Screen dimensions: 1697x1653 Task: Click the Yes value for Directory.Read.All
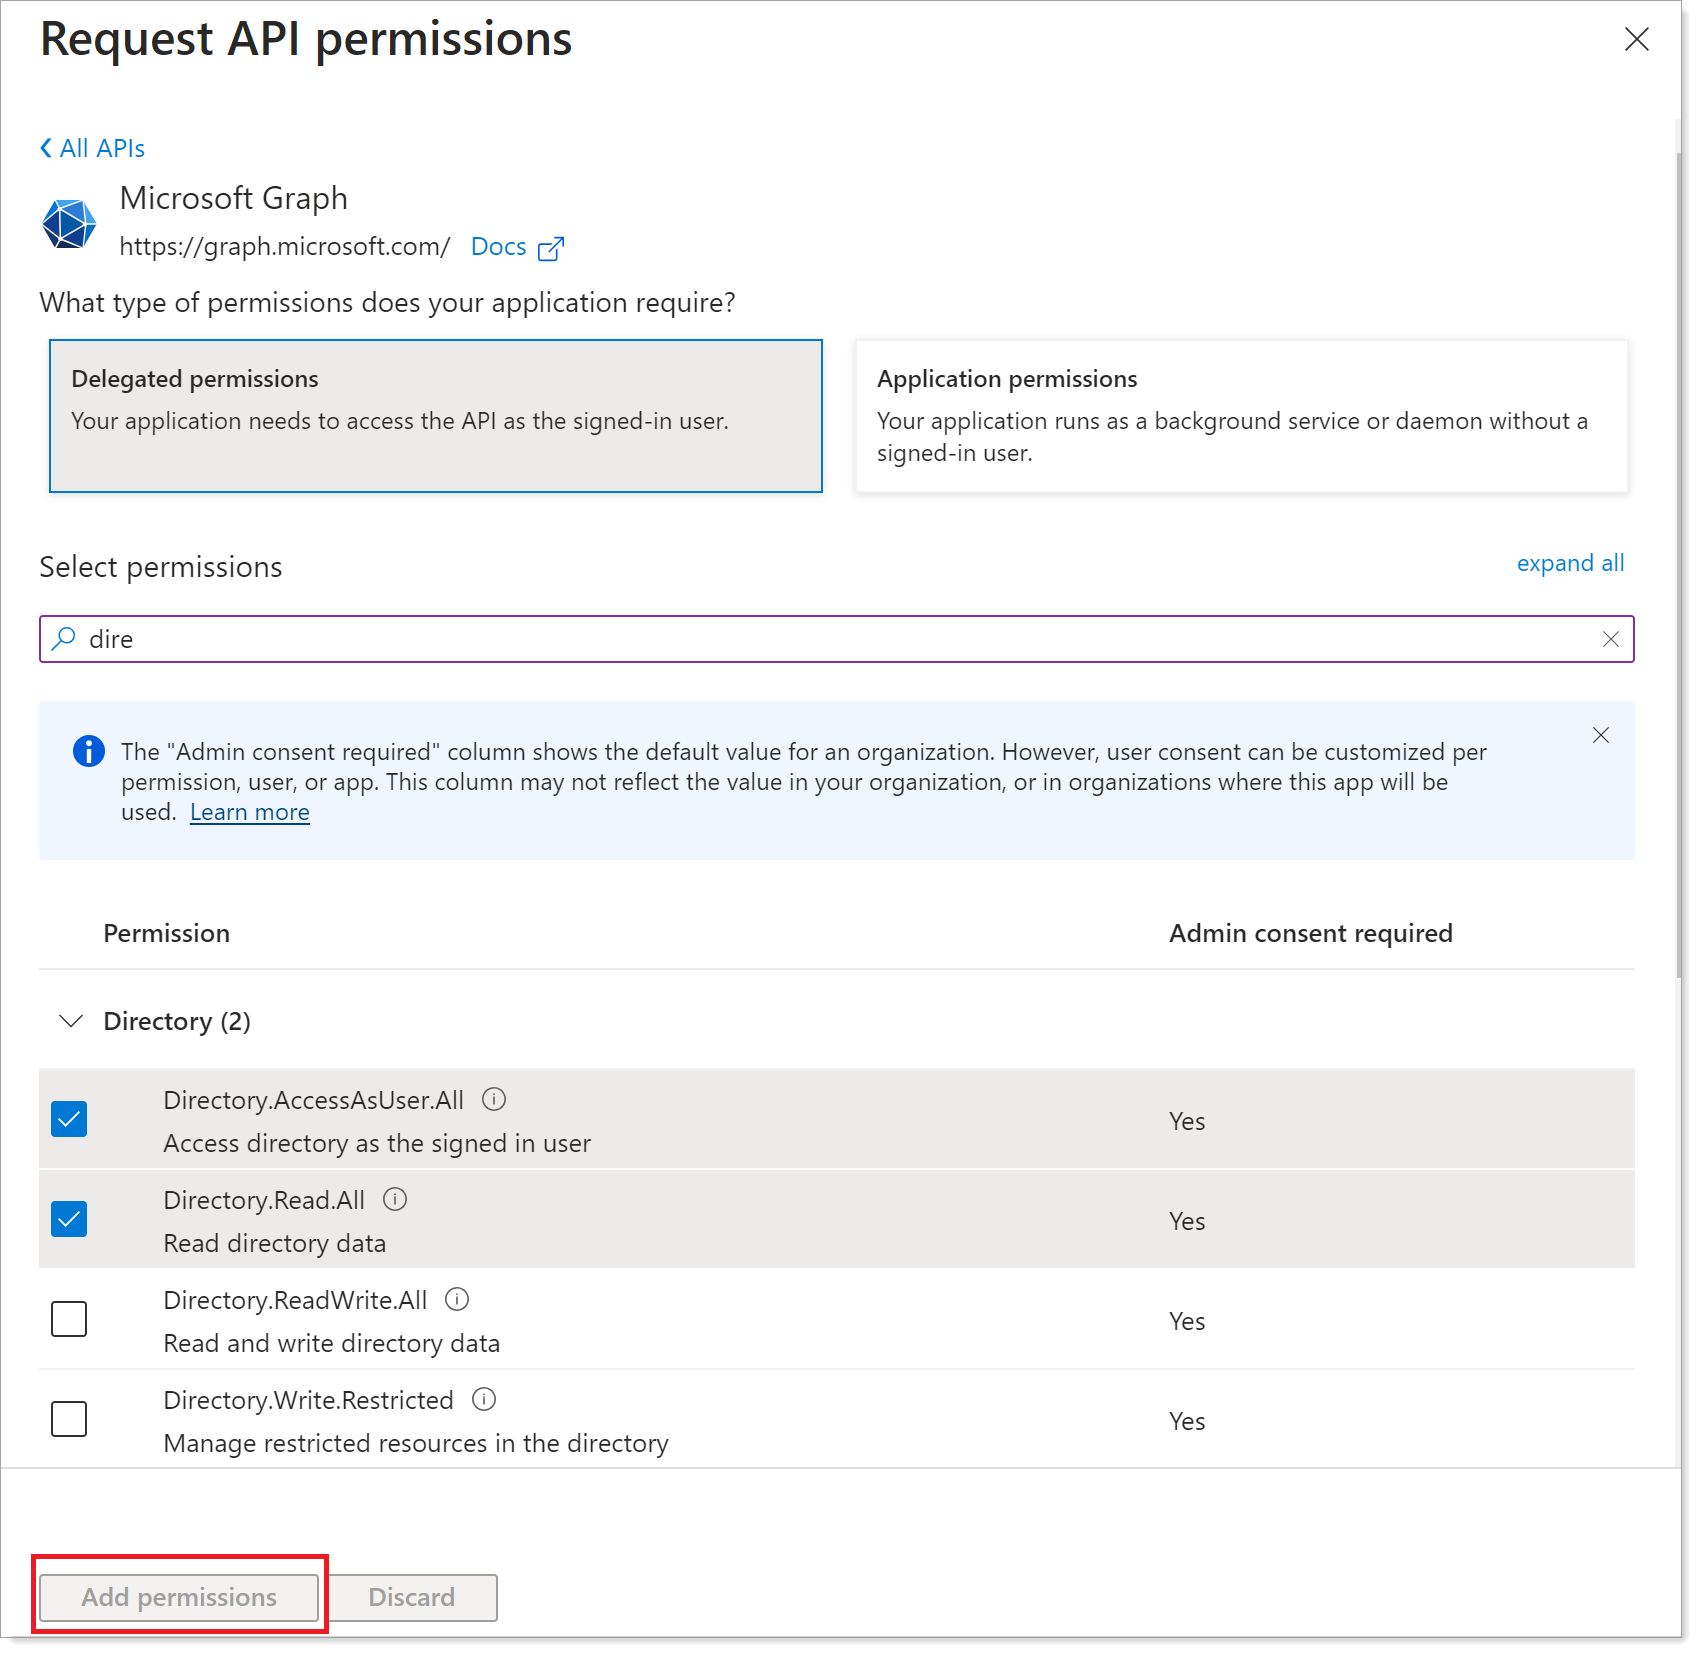click(x=1187, y=1221)
